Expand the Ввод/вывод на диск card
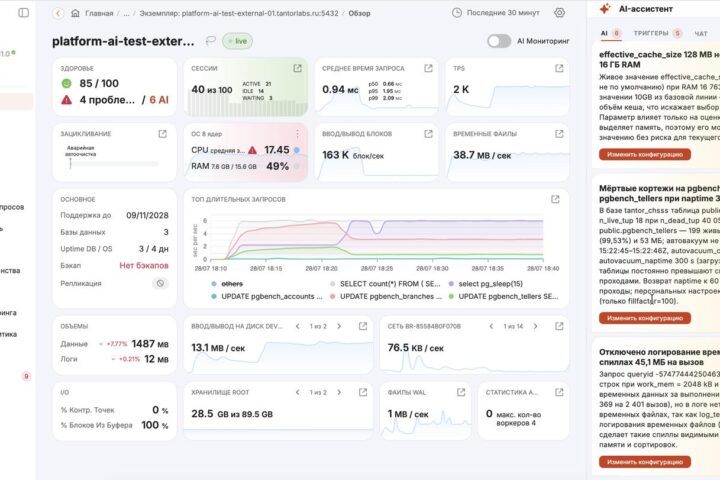The image size is (720, 480). coord(363,326)
